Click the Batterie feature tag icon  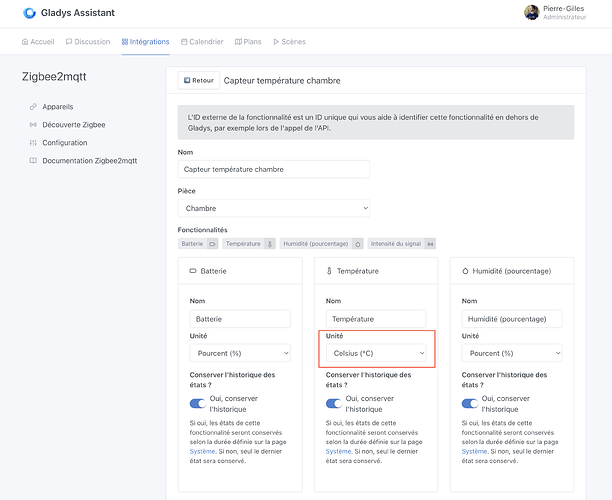coord(212,243)
